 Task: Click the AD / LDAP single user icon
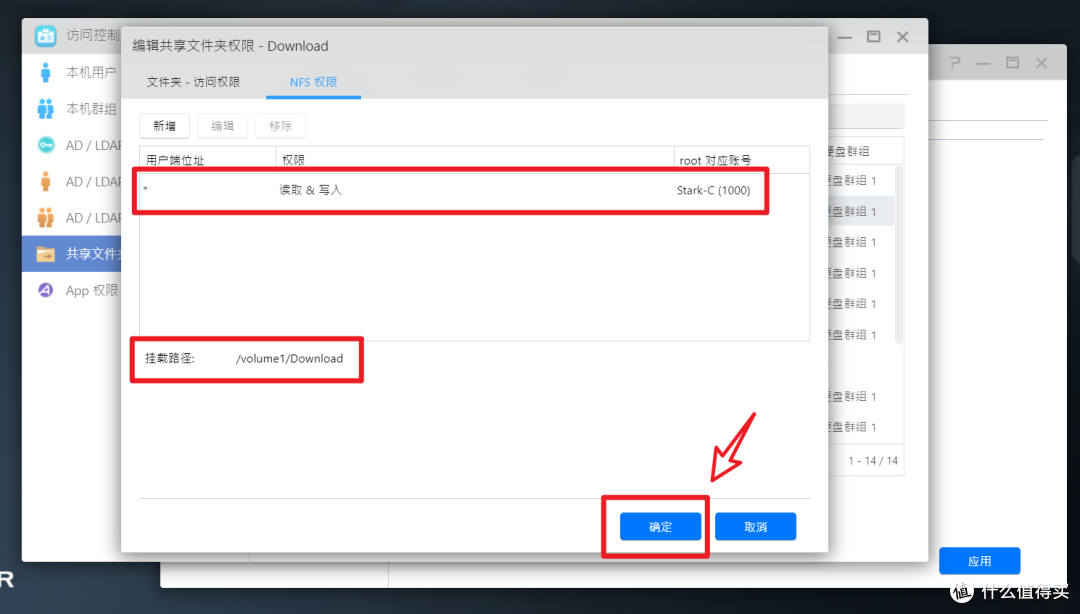[x=45, y=181]
